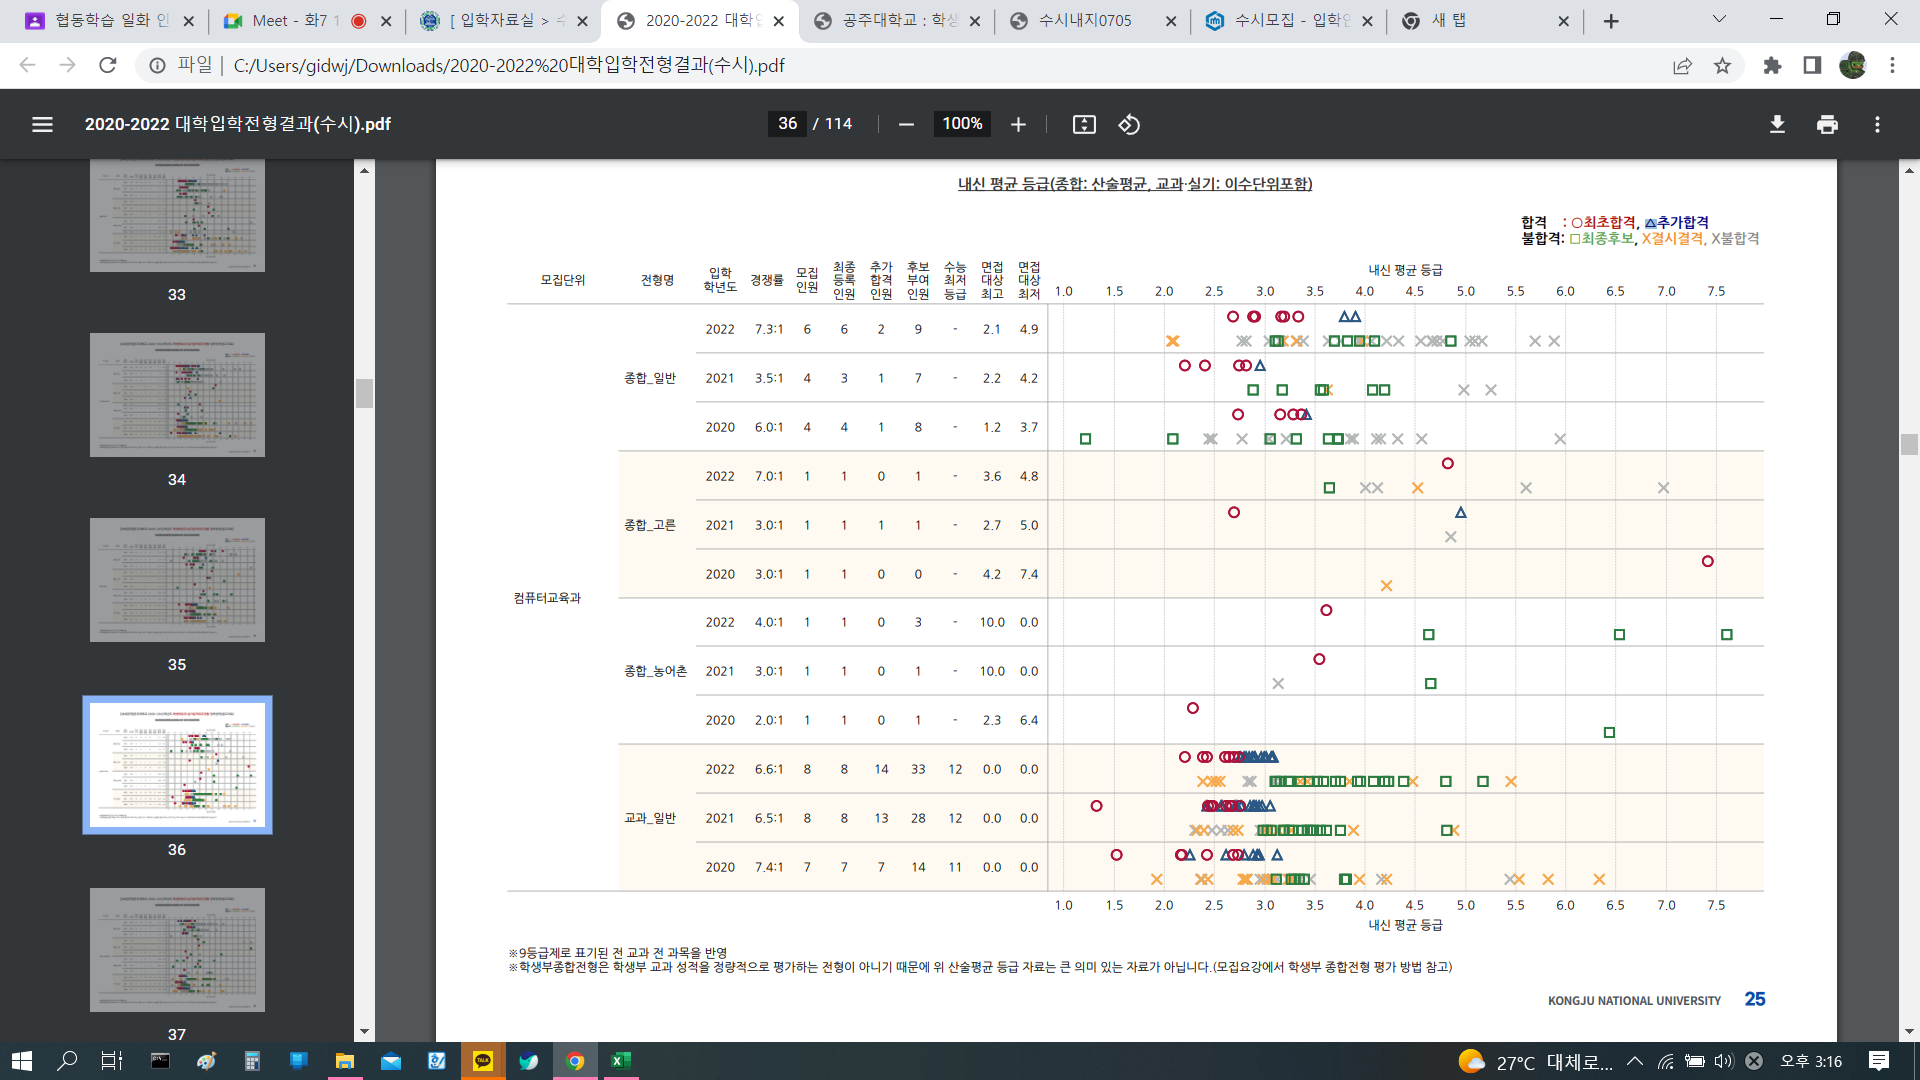Switch to the 수시내지0705 tab

(1085, 20)
